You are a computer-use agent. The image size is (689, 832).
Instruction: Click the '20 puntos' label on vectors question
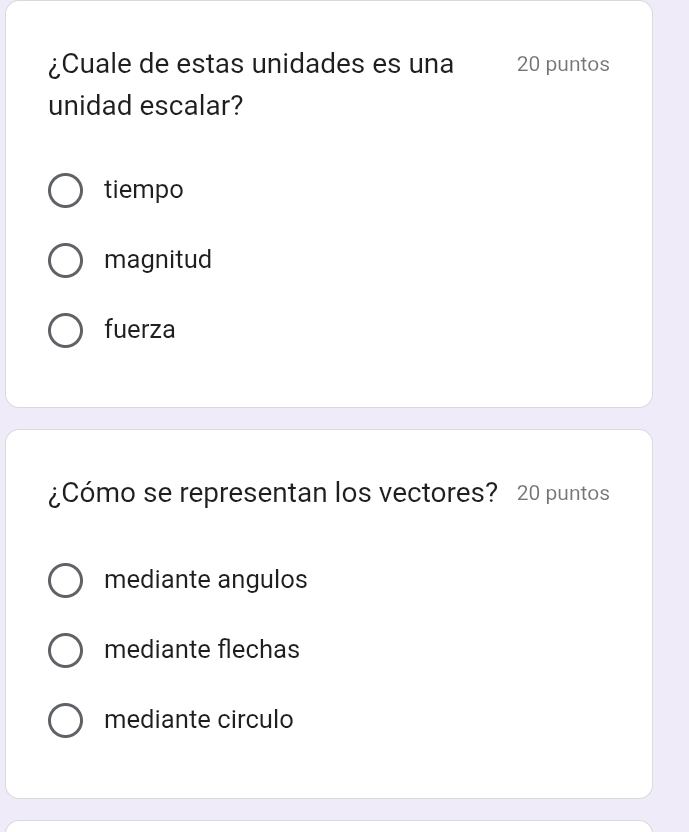564,493
